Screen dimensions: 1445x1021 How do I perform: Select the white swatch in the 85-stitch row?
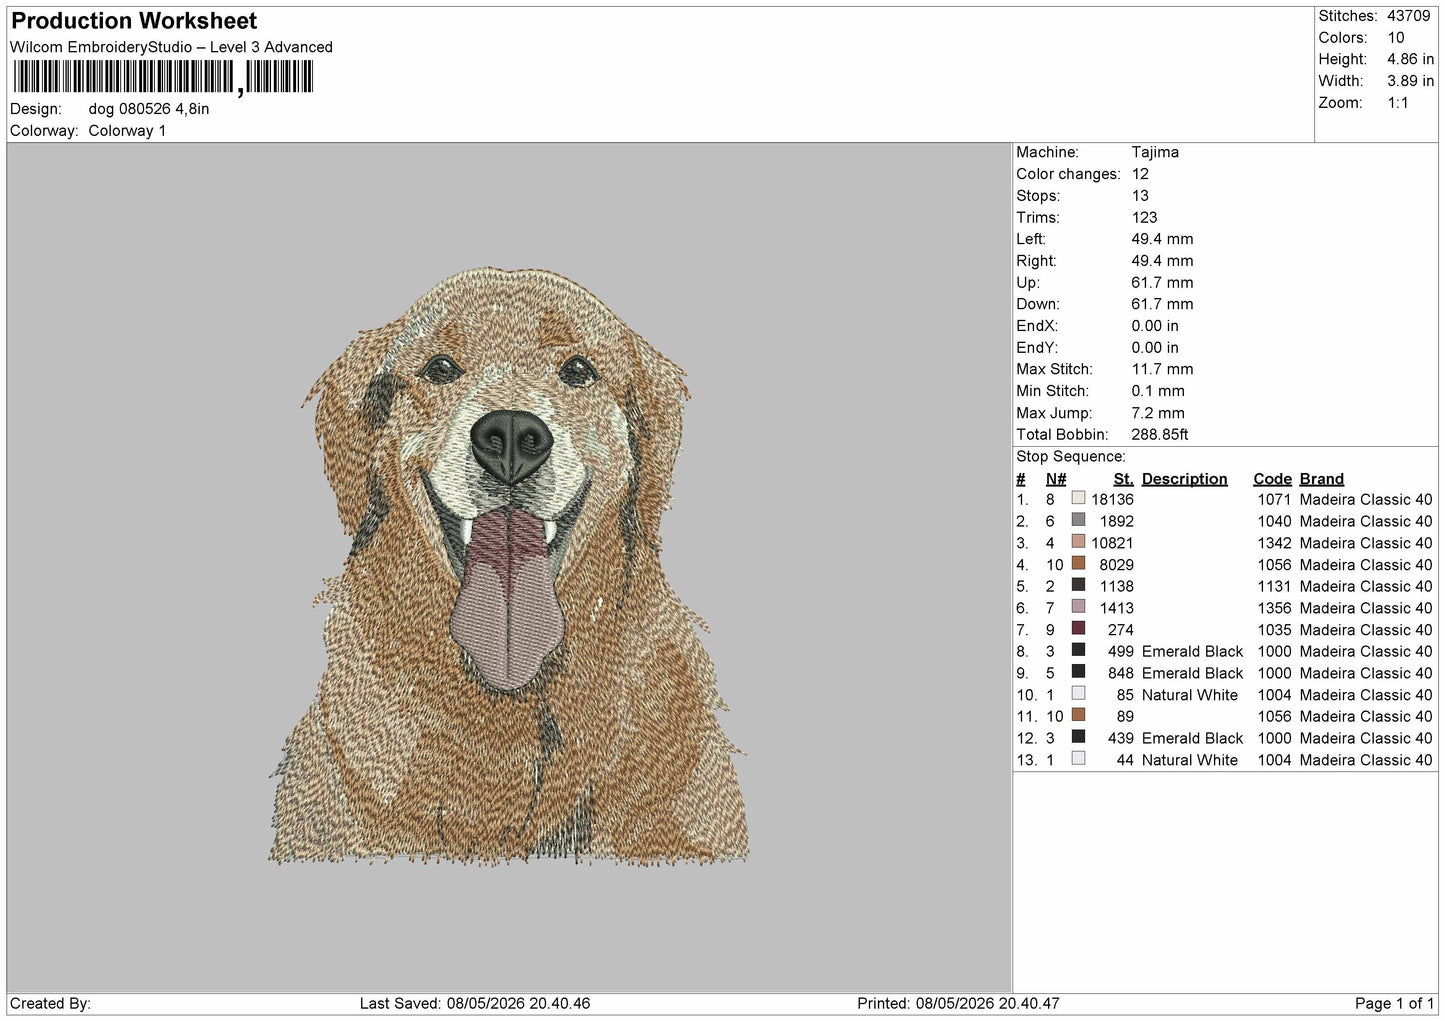click(1078, 693)
